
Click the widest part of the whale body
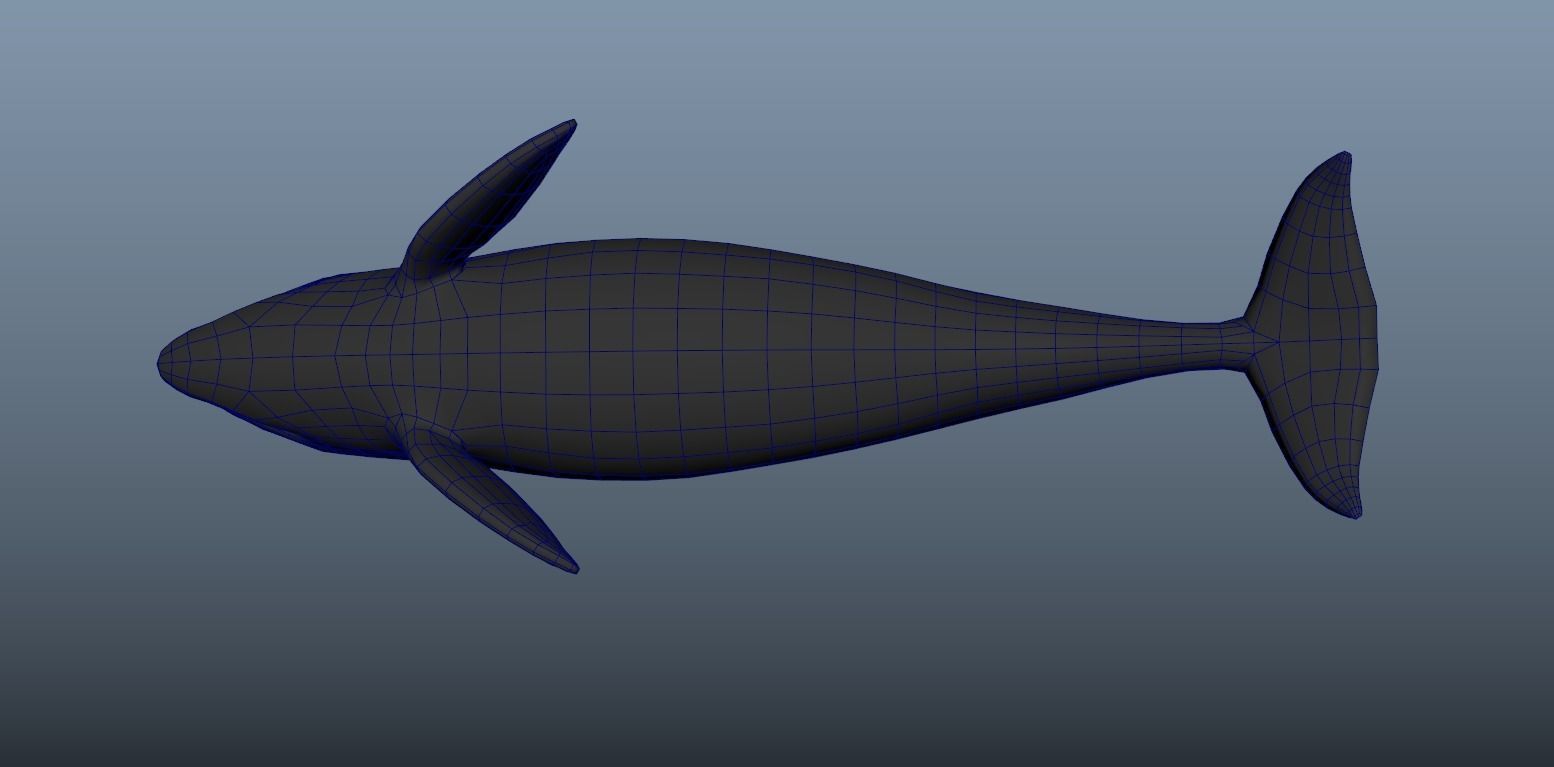pyautogui.click(x=640, y=358)
